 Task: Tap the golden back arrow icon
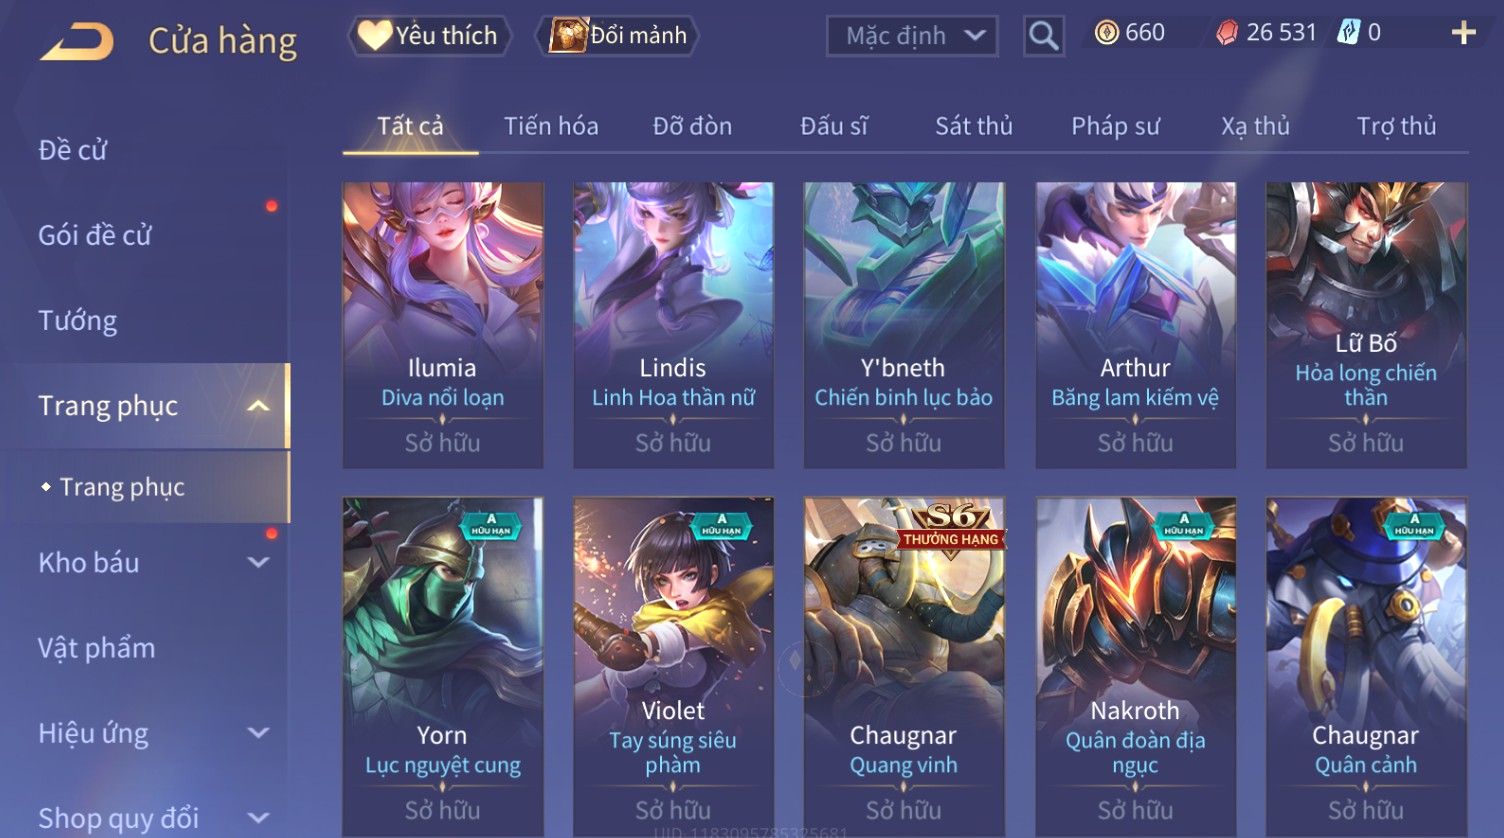click(77, 42)
